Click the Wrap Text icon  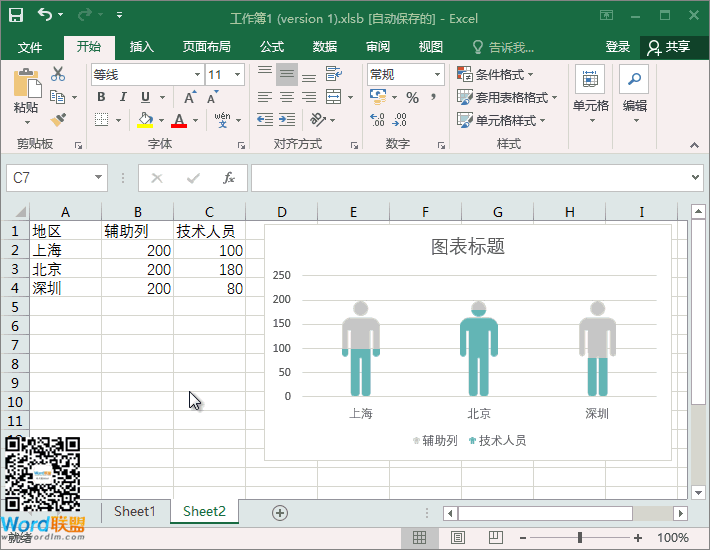coord(334,74)
